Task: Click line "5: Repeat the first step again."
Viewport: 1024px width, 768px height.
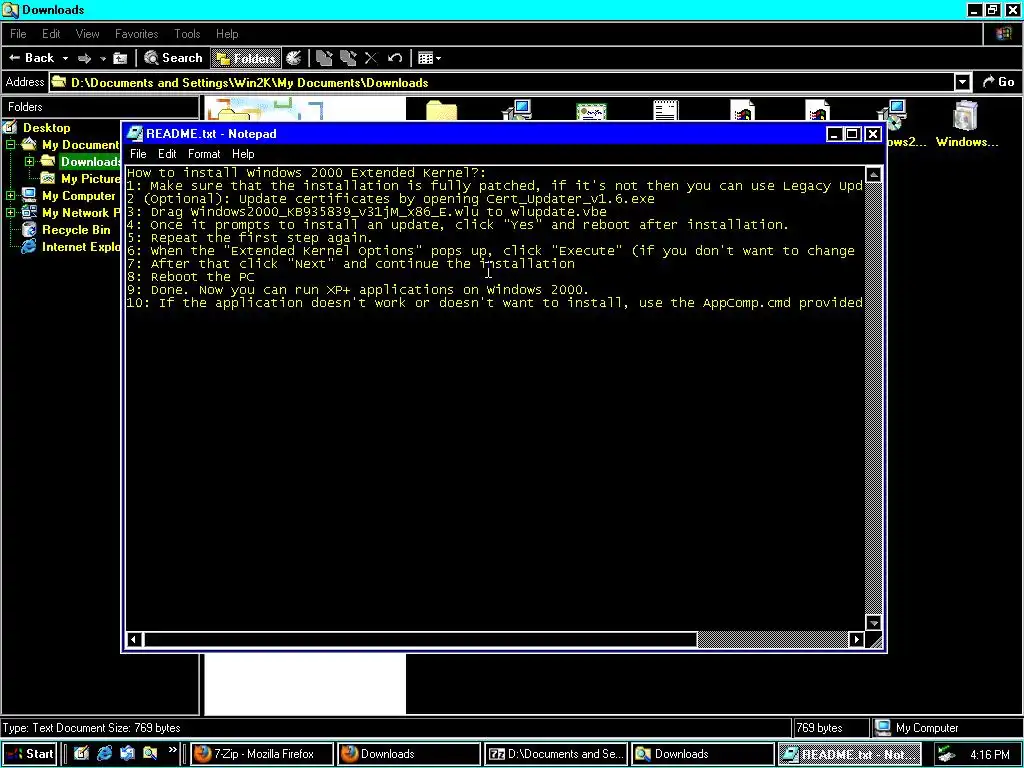Action: click(x=249, y=238)
